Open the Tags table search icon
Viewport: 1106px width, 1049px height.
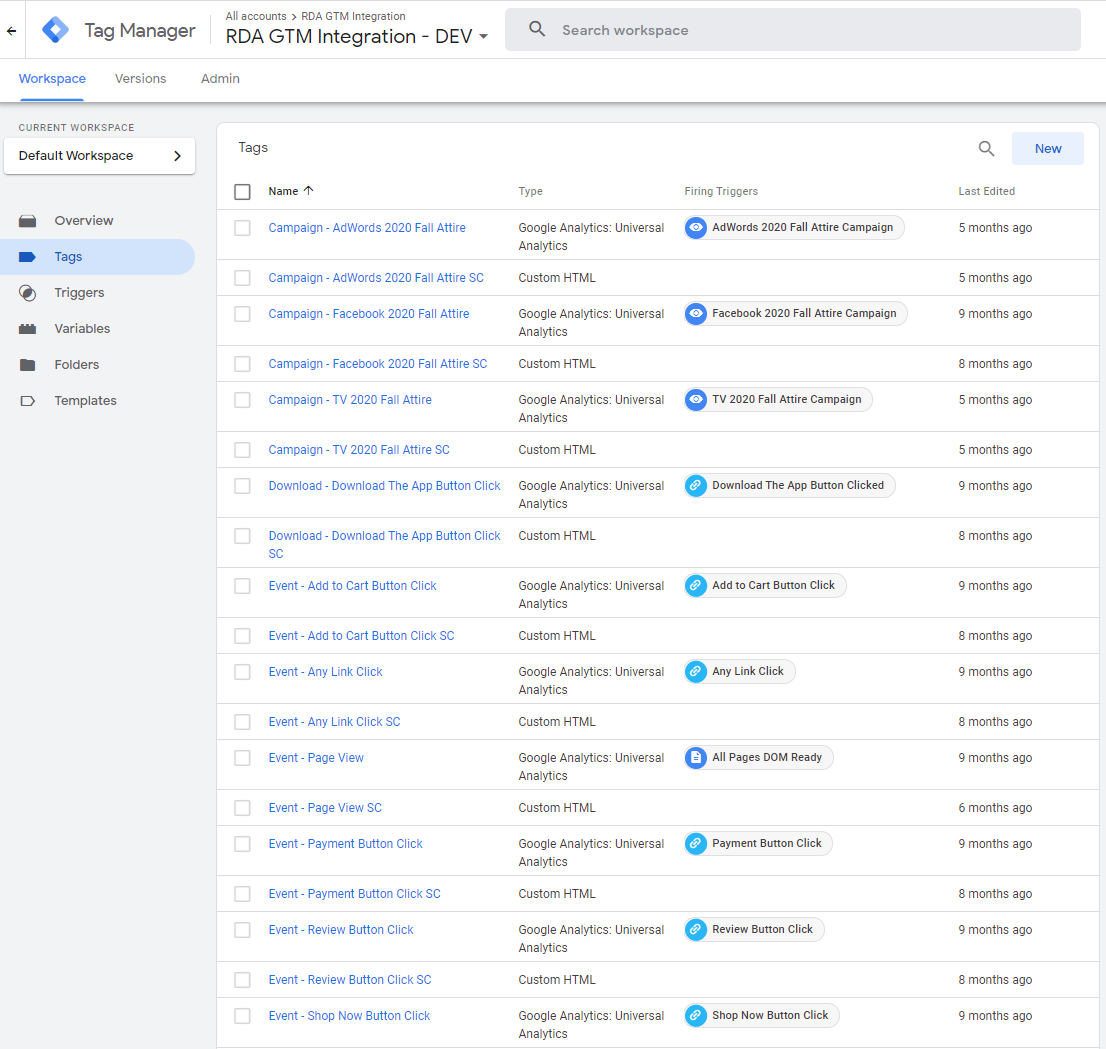(986, 148)
